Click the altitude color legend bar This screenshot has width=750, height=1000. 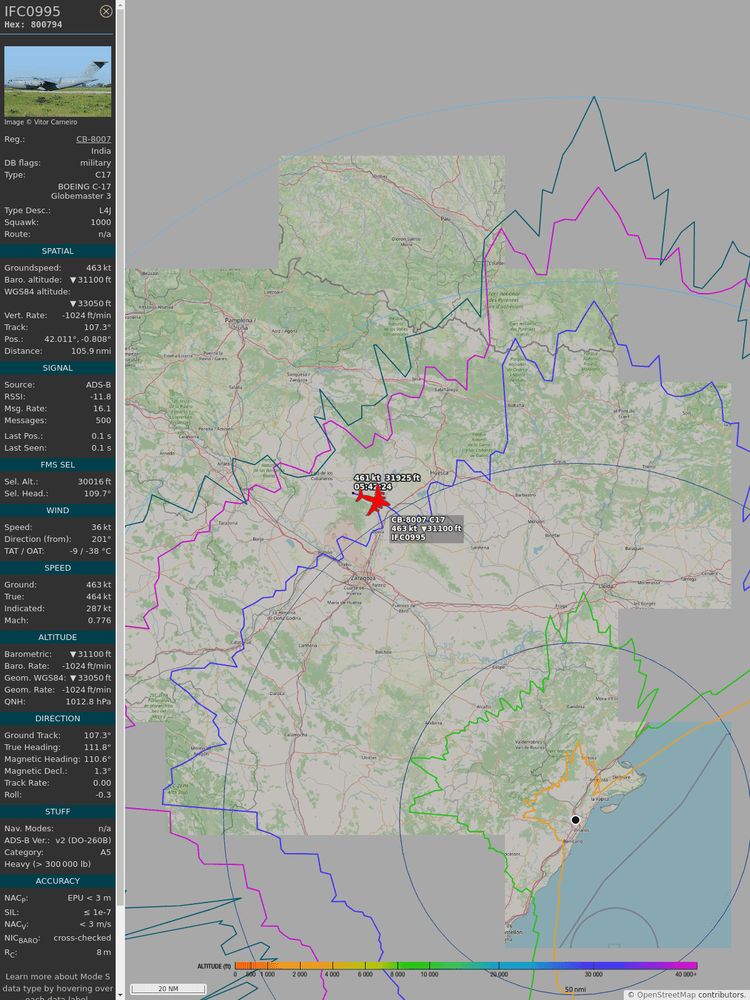coord(466,966)
